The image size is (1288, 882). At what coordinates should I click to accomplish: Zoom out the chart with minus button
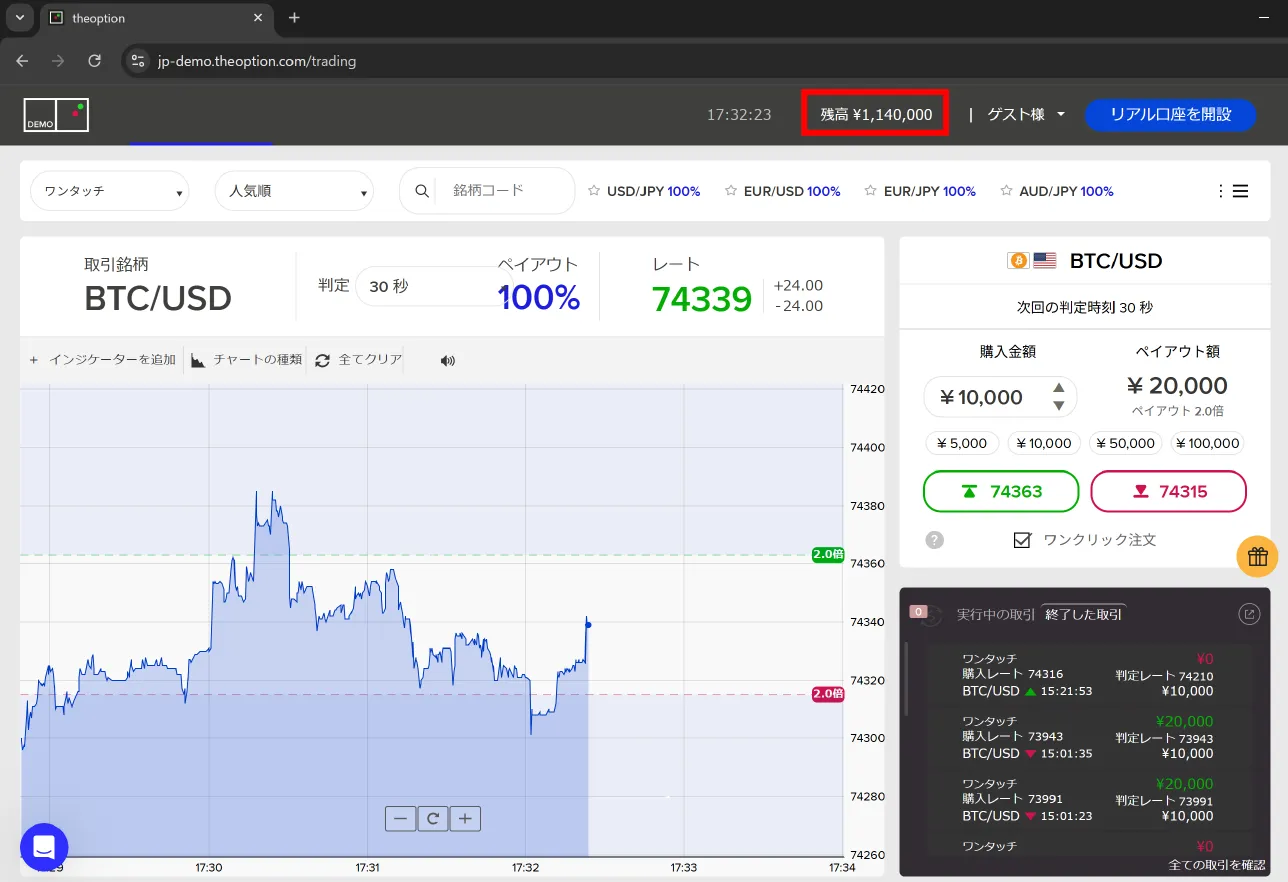[x=401, y=819]
